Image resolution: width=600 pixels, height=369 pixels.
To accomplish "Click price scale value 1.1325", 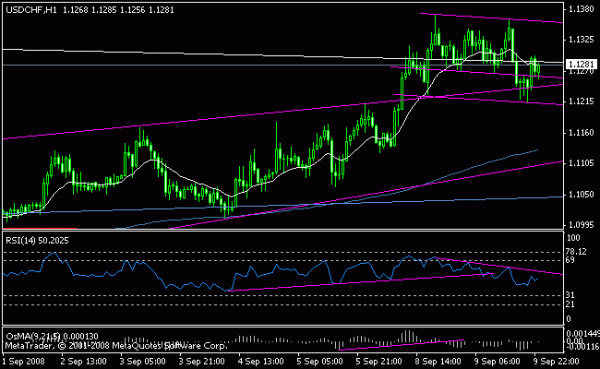I will click(581, 40).
